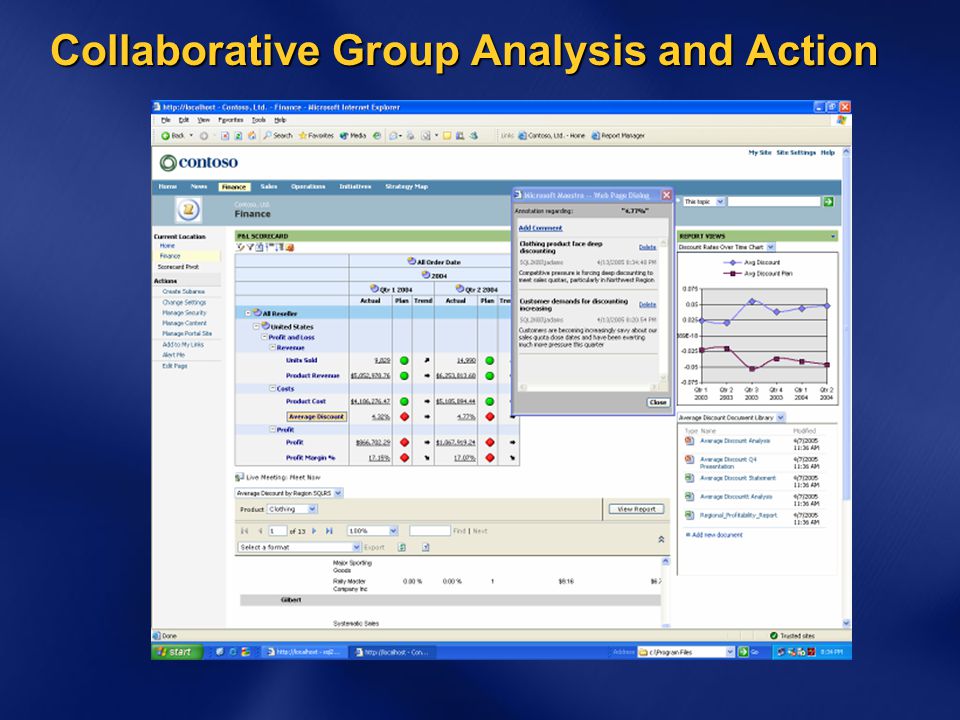
Task: Collapse the scorecard Profit group
Action: click(272, 429)
